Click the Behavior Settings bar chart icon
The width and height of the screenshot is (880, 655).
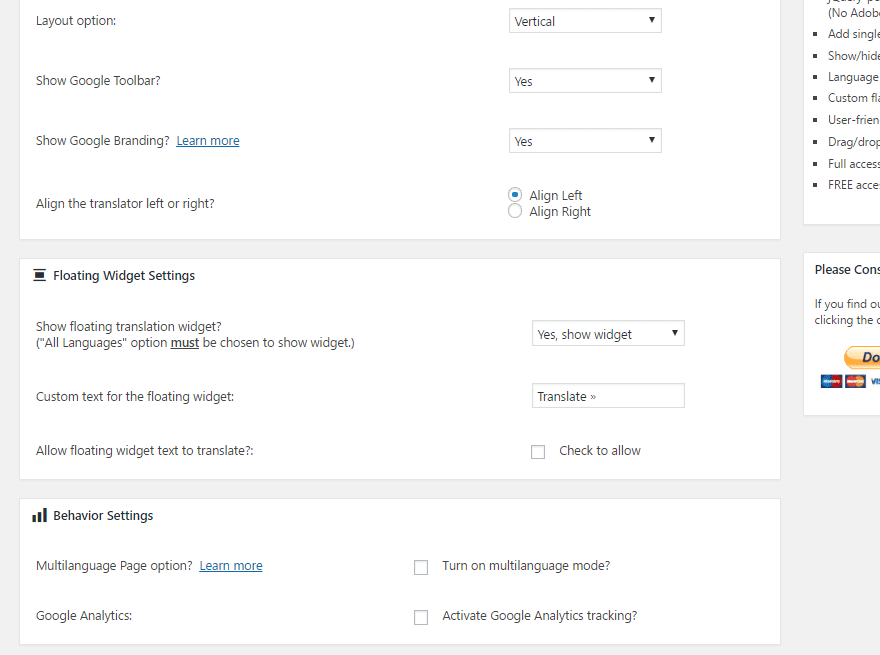point(39,515)
